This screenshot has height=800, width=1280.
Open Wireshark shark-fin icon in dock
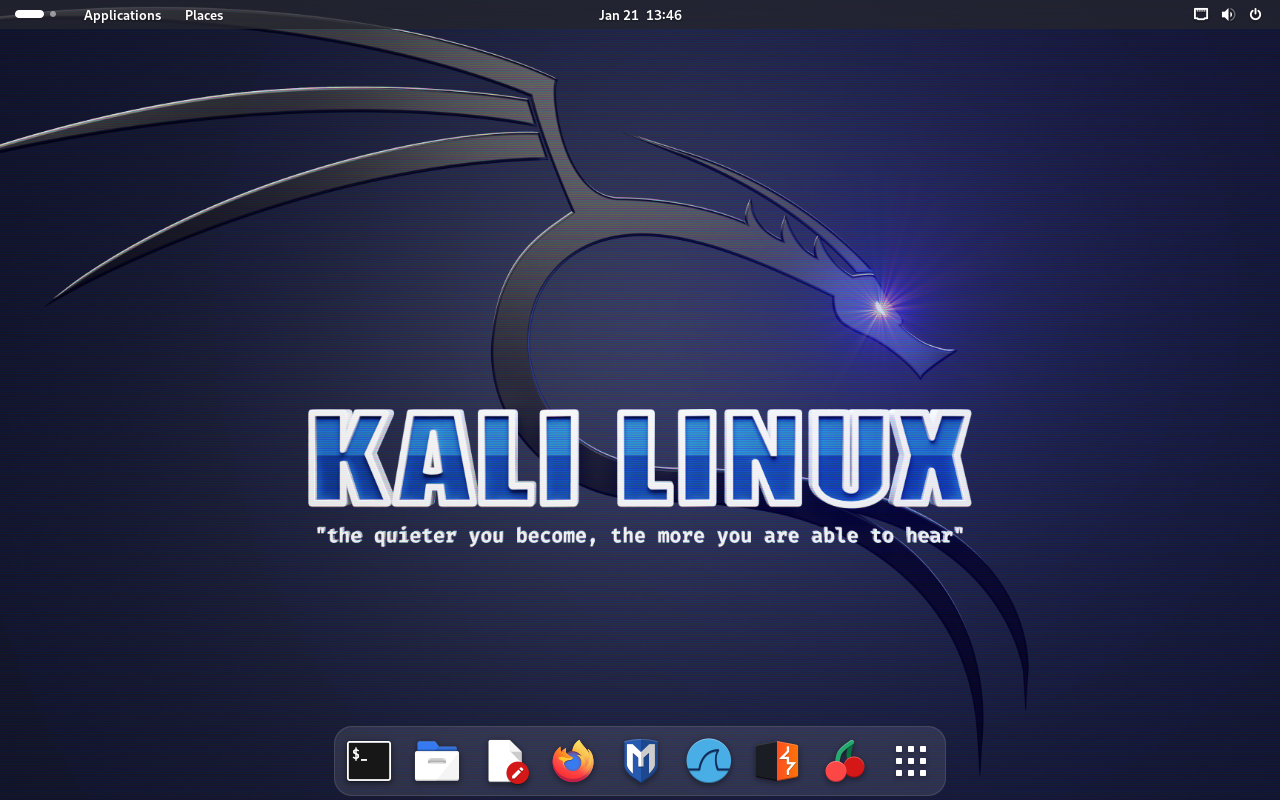(x=708, y=761)
